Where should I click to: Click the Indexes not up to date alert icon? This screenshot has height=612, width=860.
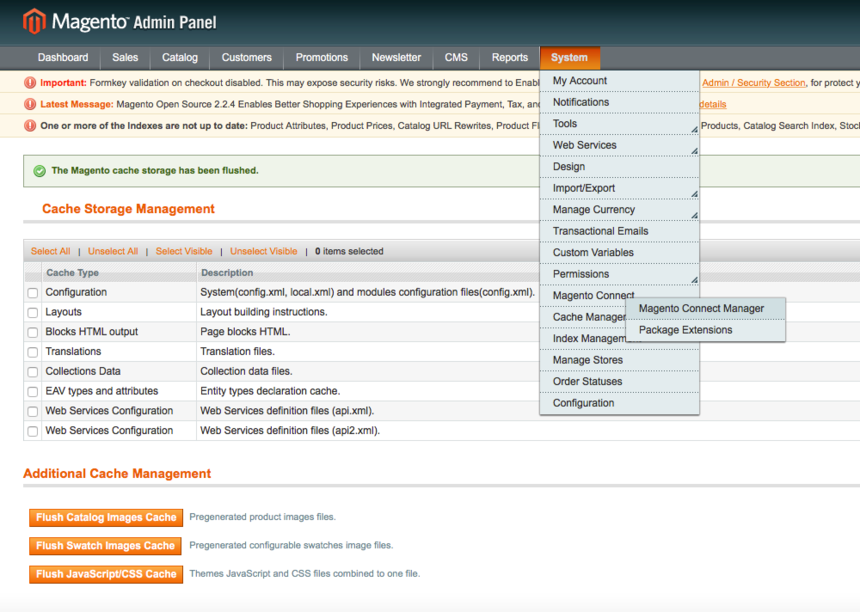pyautogui.click(x=30, y=126)
